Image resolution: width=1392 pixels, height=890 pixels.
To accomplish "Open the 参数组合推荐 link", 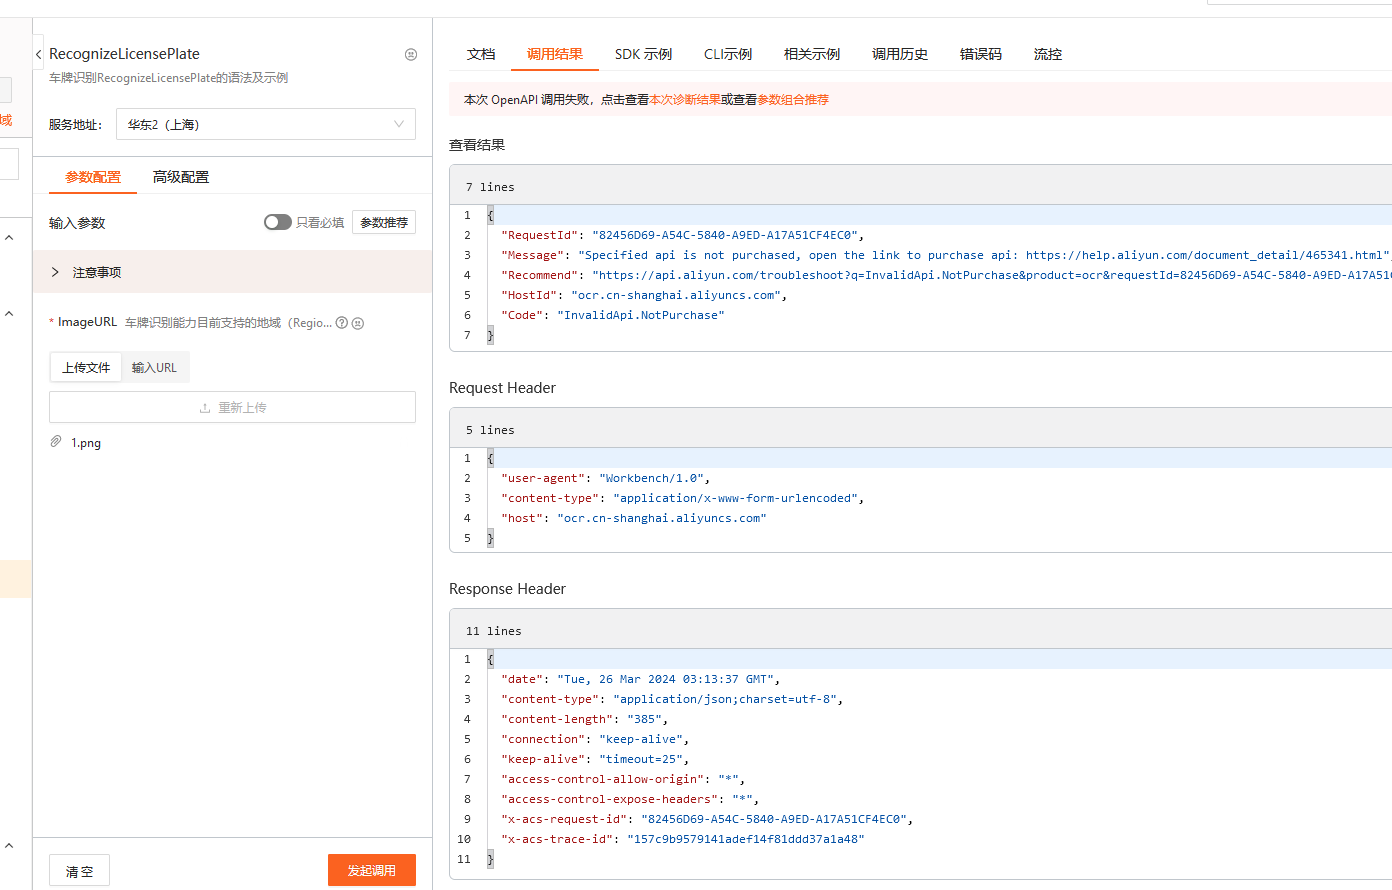I will (x=793, y=100).
